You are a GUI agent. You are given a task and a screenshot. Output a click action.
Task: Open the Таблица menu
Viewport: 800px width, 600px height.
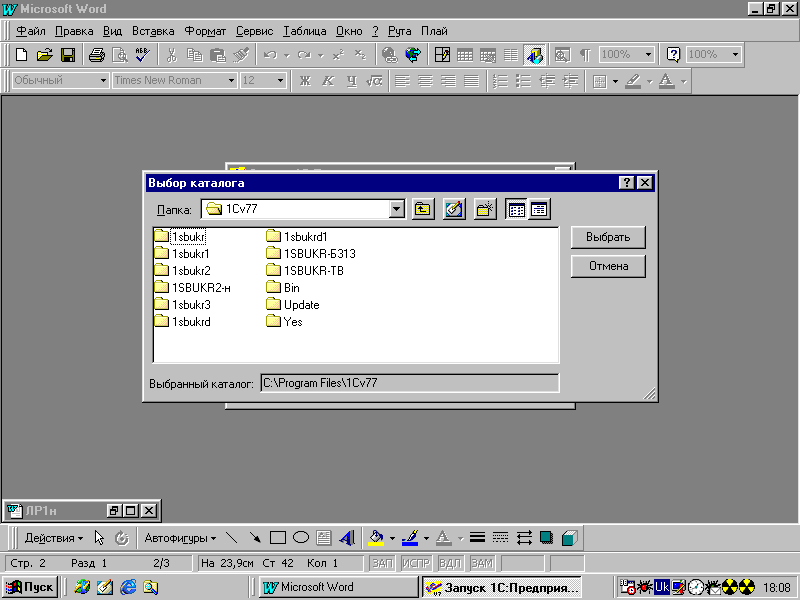coord(305,31)
